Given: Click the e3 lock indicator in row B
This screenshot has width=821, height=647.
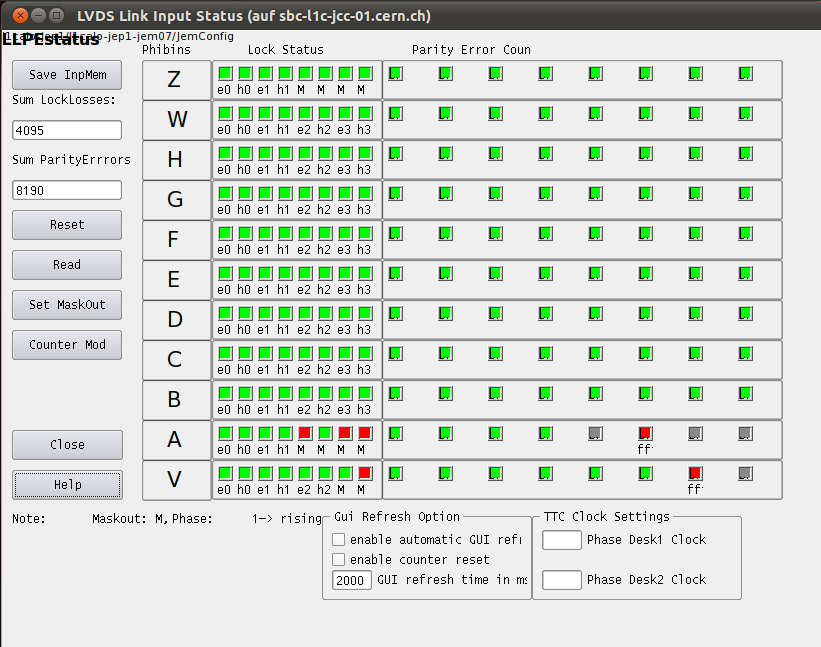Looking at the screenshot, I should tap(345, 393).
